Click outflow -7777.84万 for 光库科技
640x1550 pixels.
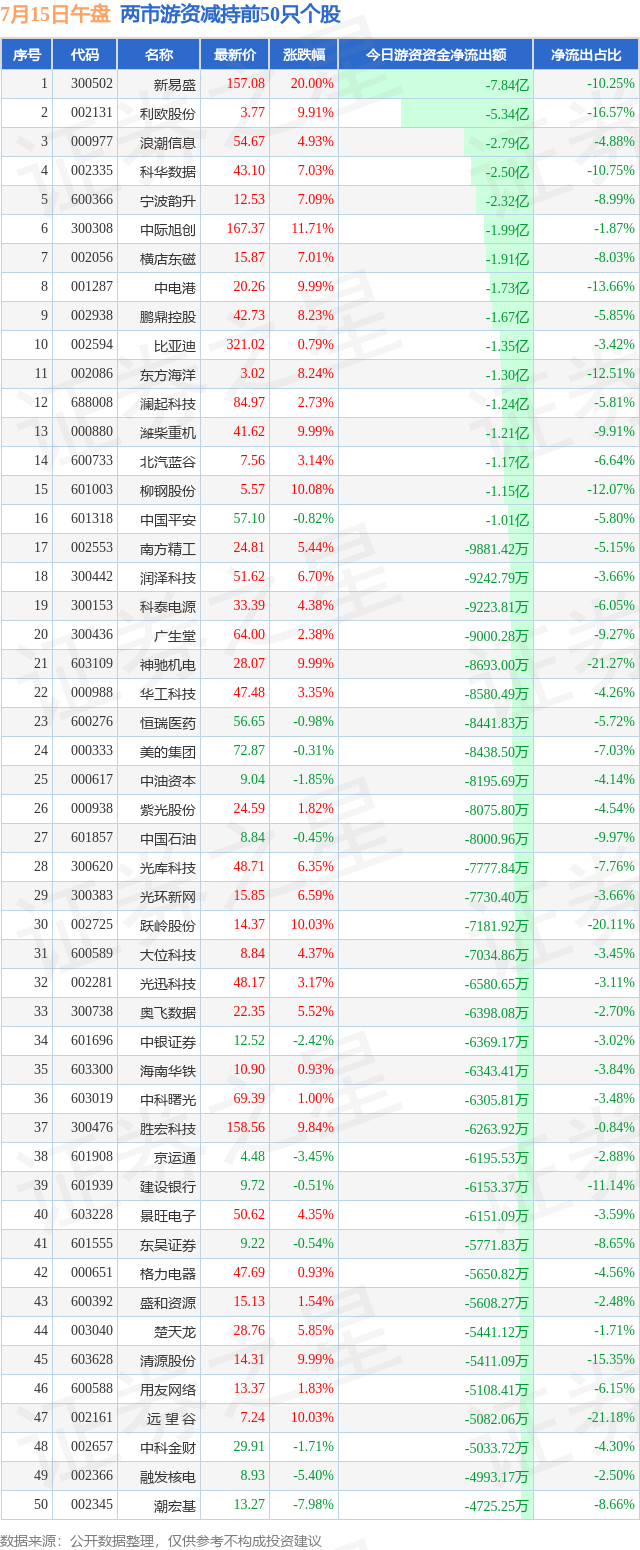tap(497, 867)
